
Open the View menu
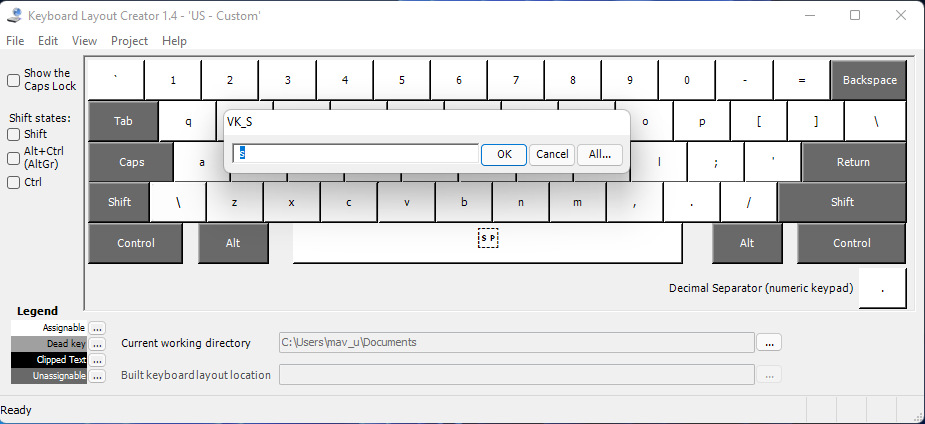point(84,41)
